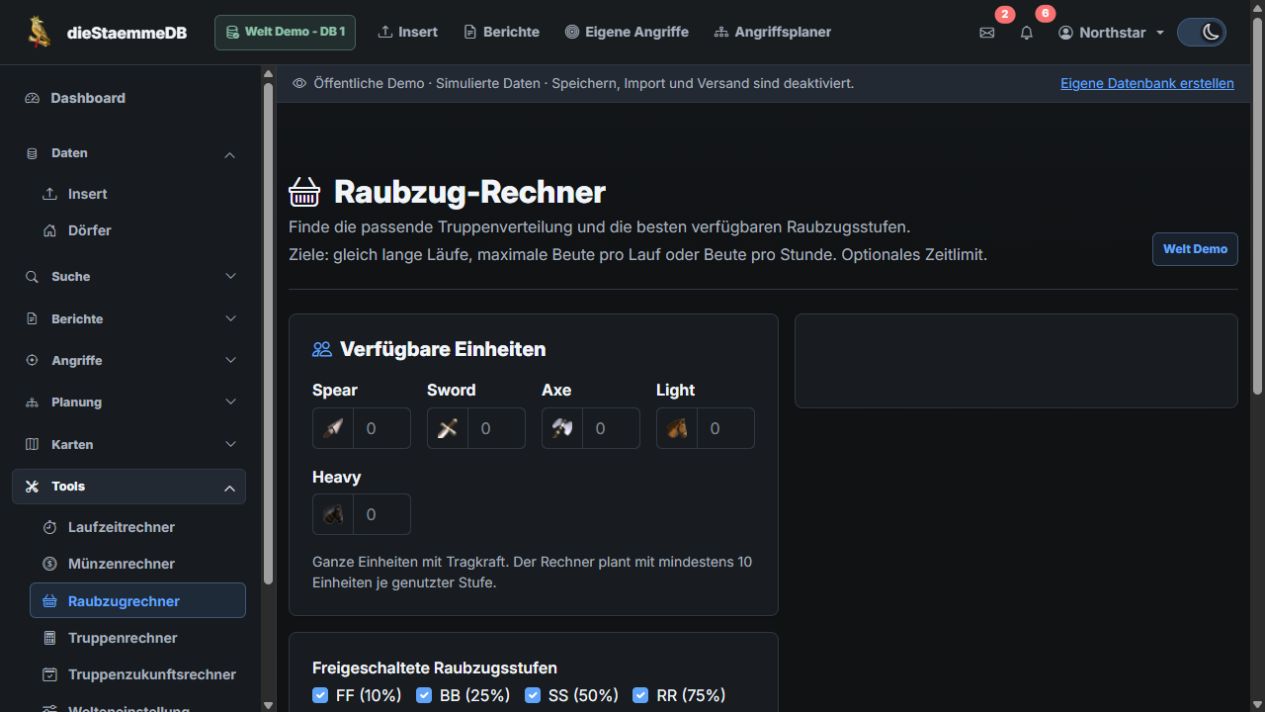Click the Welt Demo button

(x=1195, y=249)
